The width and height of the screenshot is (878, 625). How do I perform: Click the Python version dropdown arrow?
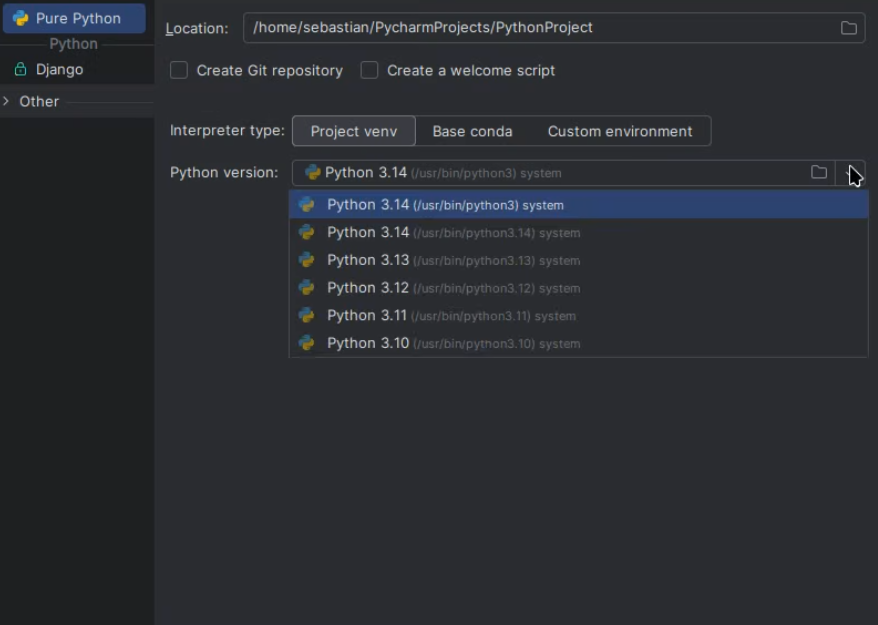pyautogui.click(x=851, y=172)
